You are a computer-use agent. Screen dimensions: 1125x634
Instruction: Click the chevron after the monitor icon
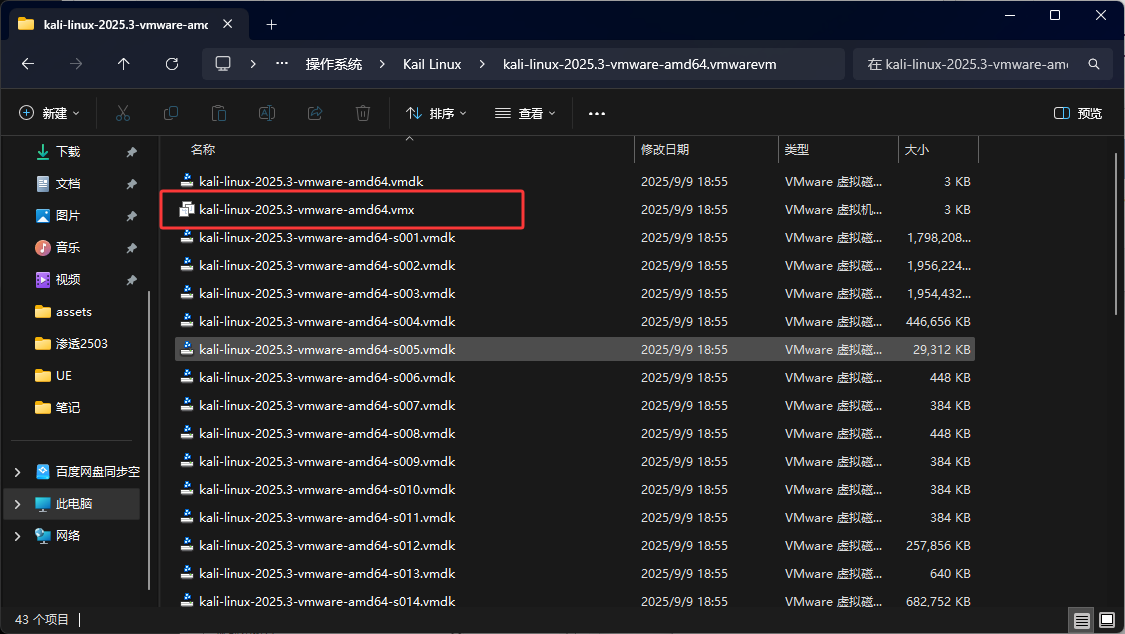point(253,65)
